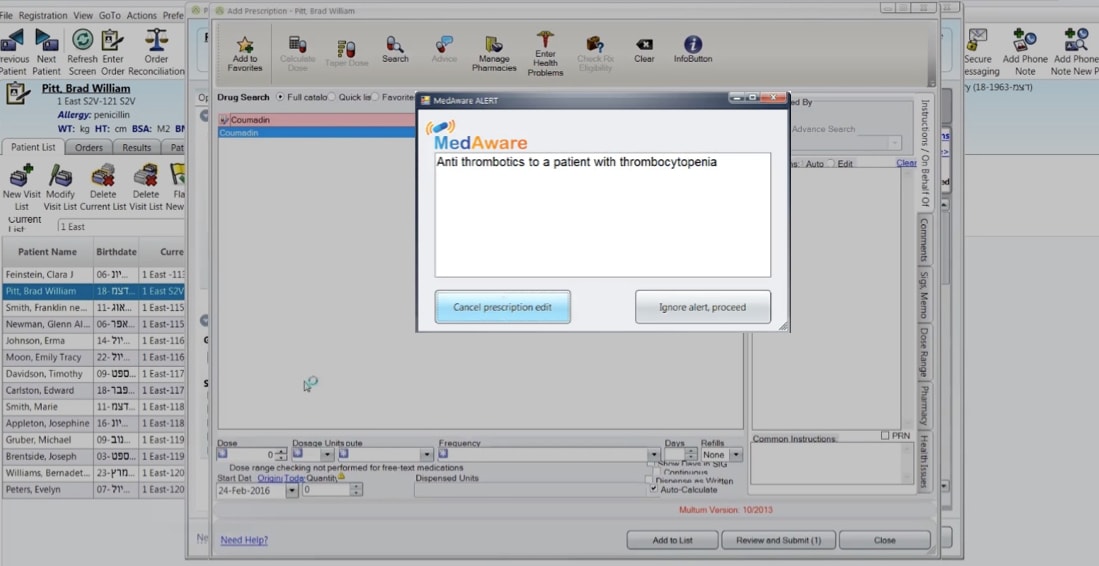Open the Frequency dropdown
Viewport: 1099px width, 566px height.
(654, 455)
